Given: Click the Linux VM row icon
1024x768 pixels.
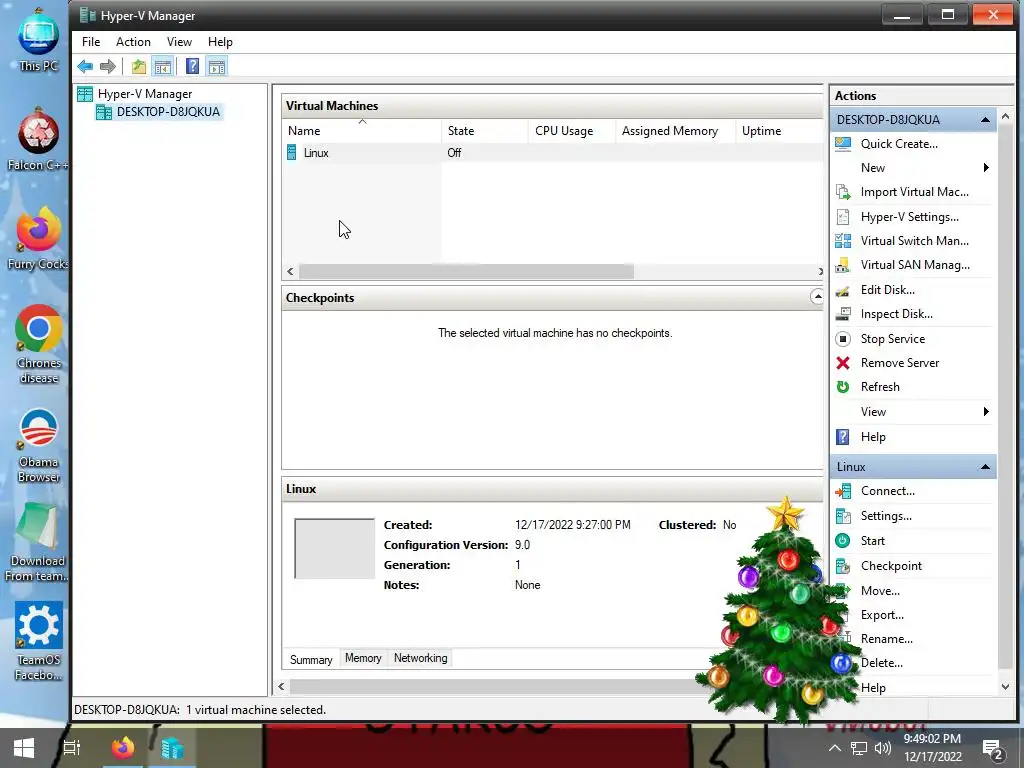Looking at the screenshot, I should coord(292,153).
